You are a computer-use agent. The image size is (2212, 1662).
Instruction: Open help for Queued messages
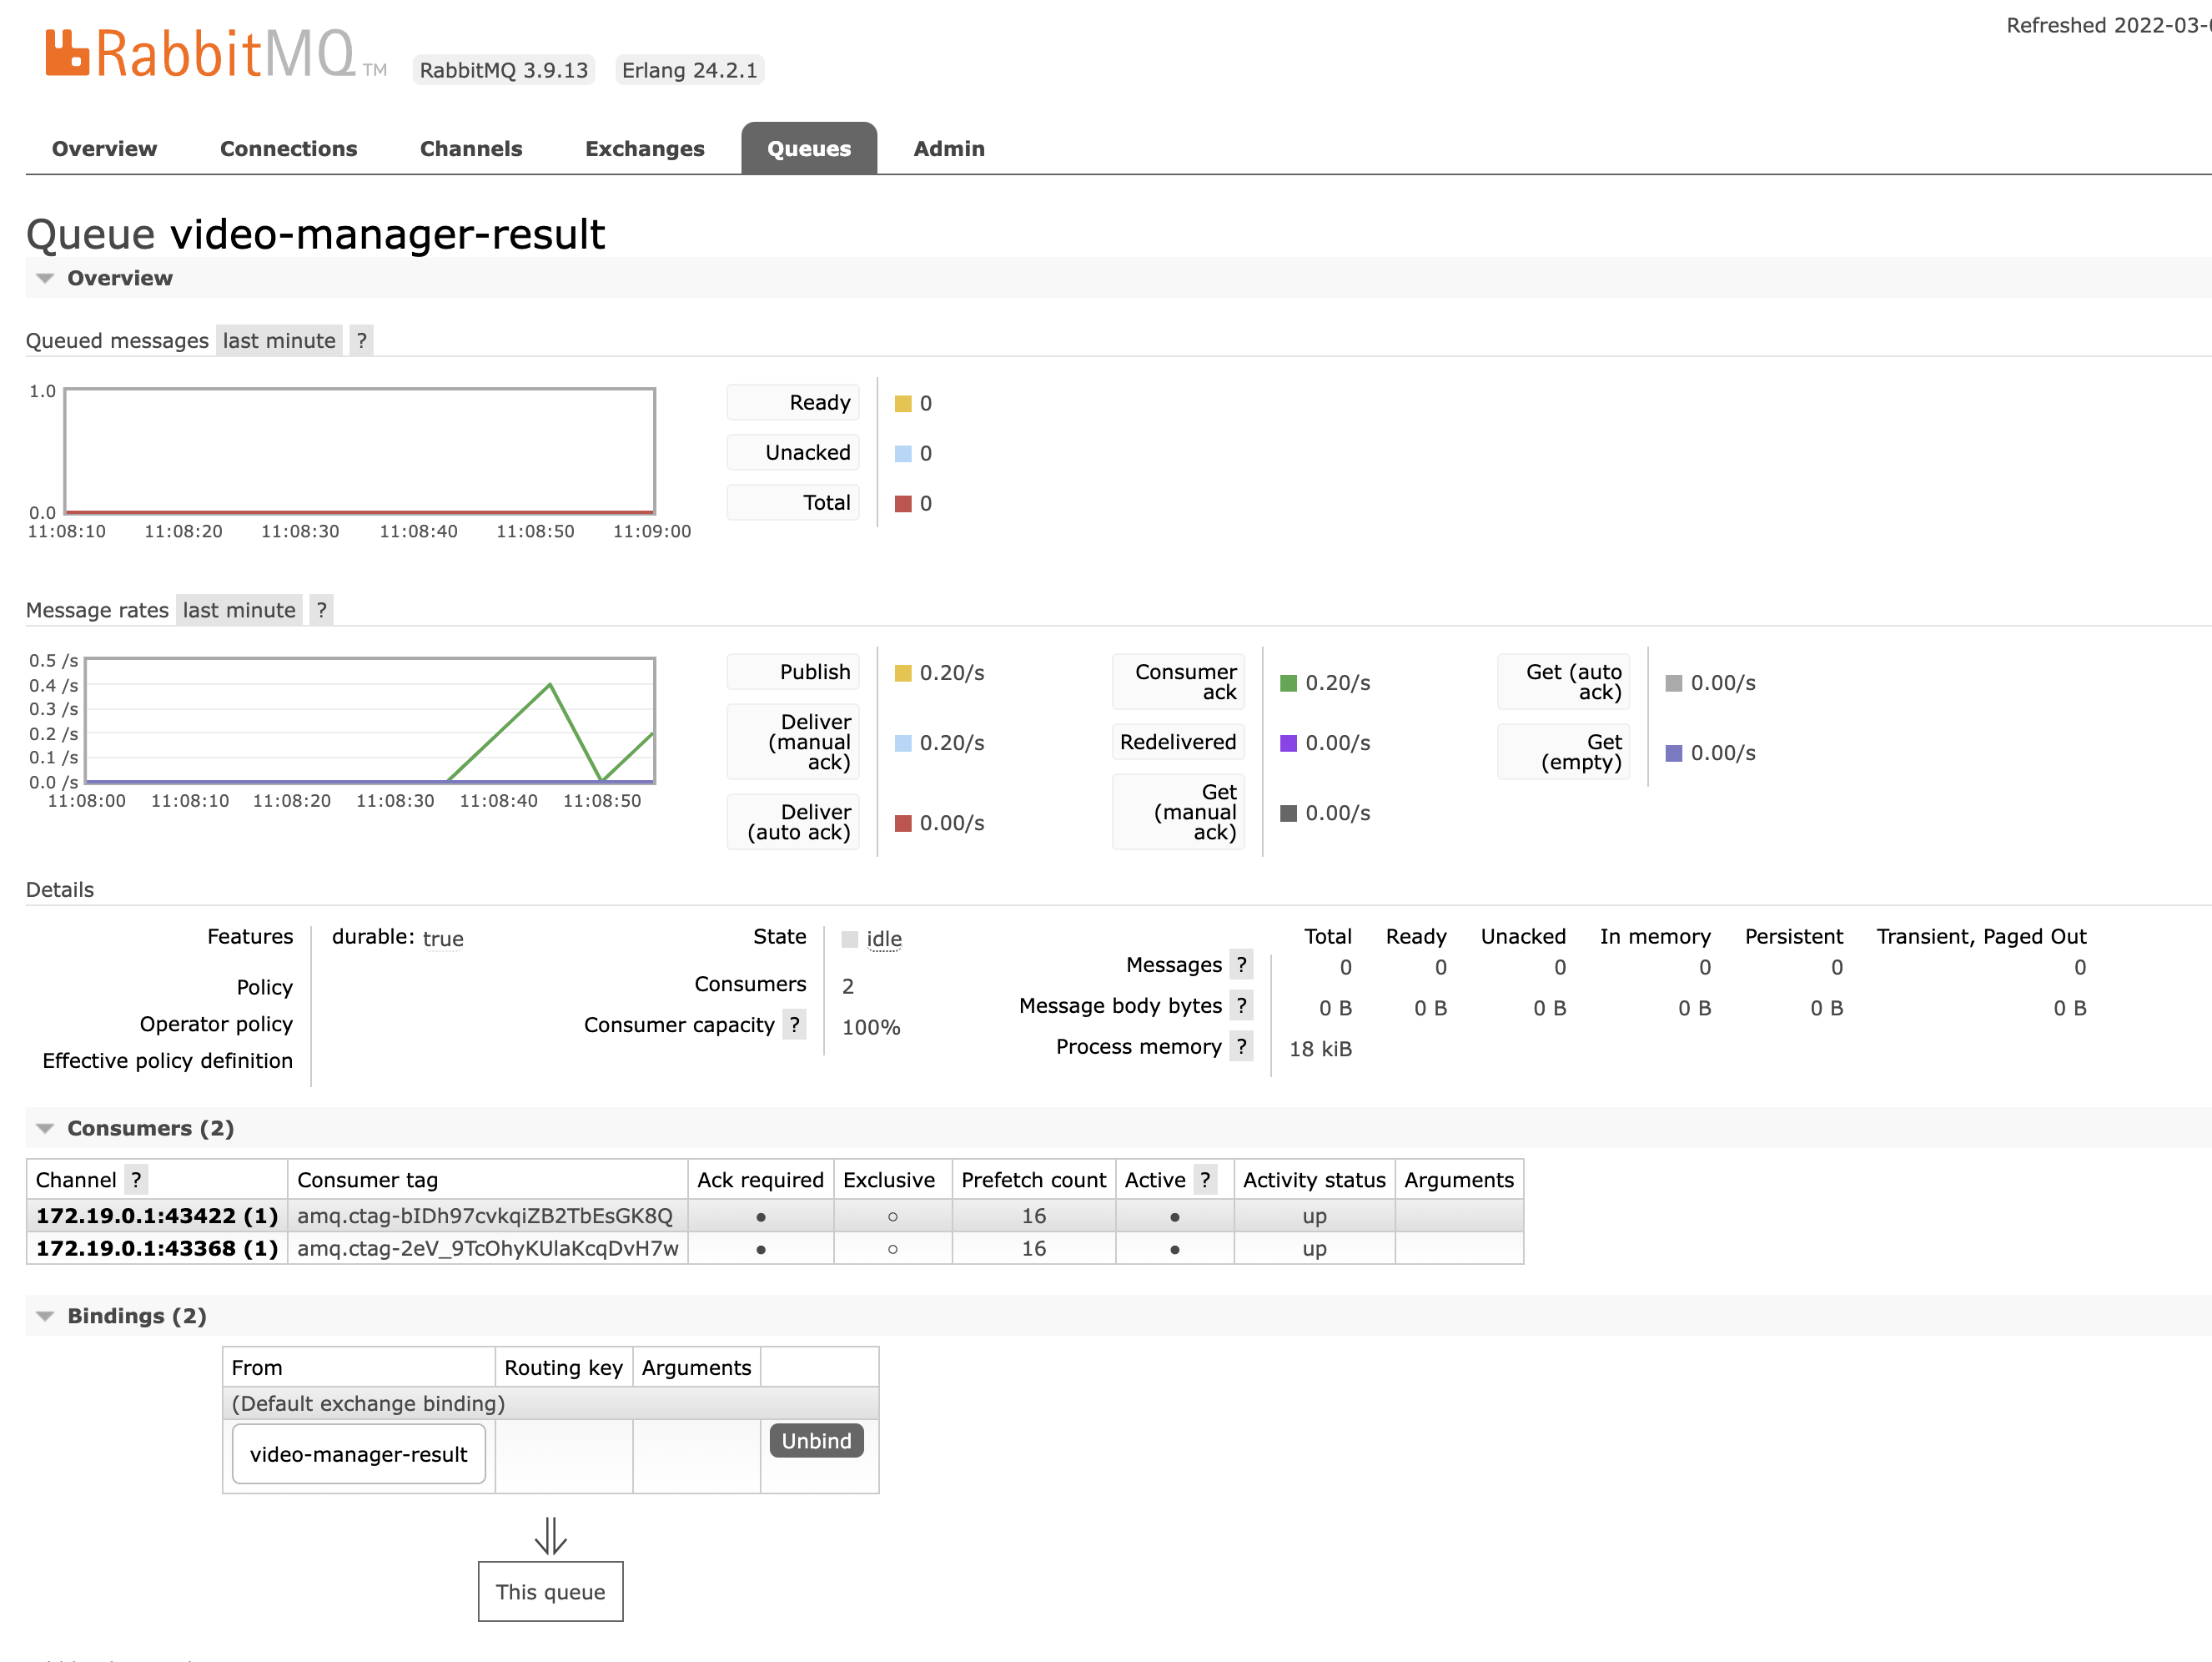pos(361,341)
